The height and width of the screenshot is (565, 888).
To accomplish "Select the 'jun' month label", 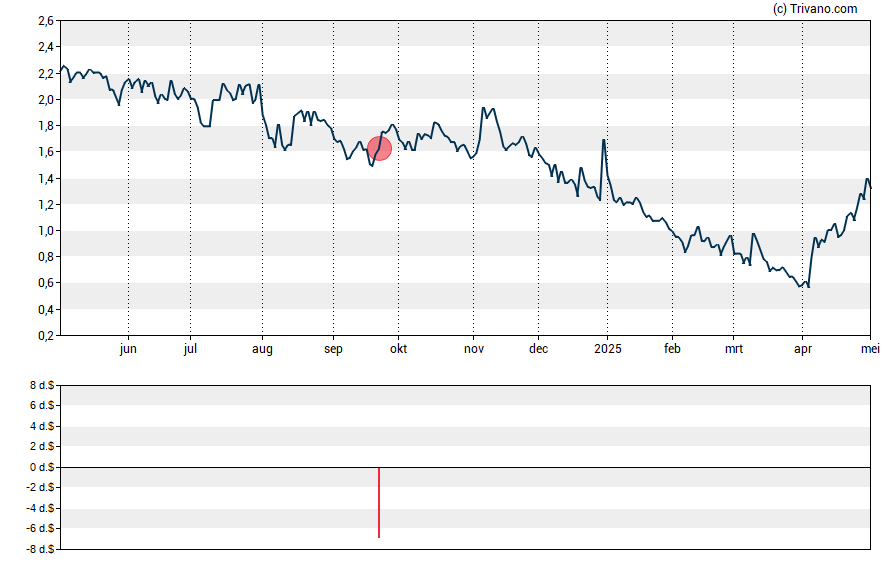I will pyautogui.click(x=128, y=349).
